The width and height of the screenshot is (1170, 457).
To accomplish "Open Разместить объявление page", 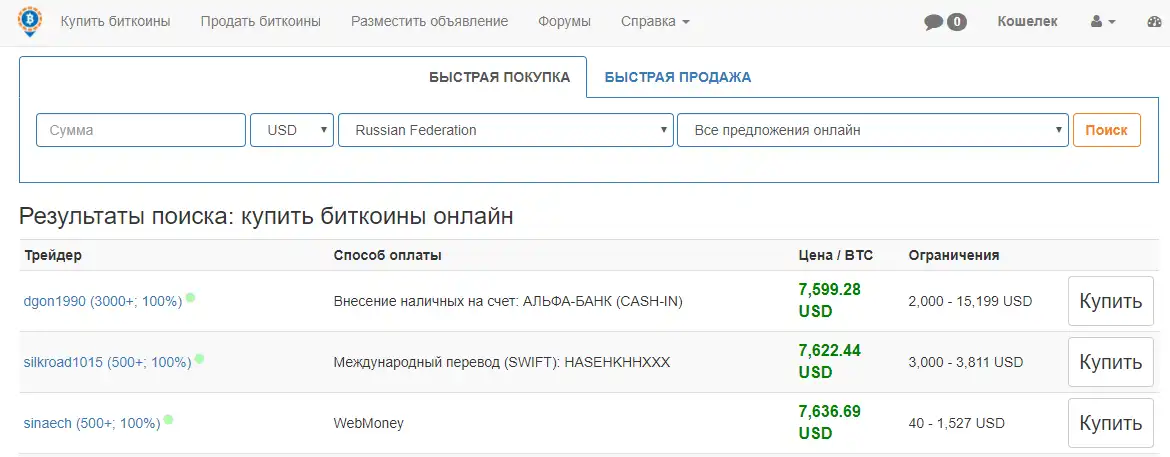I will (x=430, y=22).
